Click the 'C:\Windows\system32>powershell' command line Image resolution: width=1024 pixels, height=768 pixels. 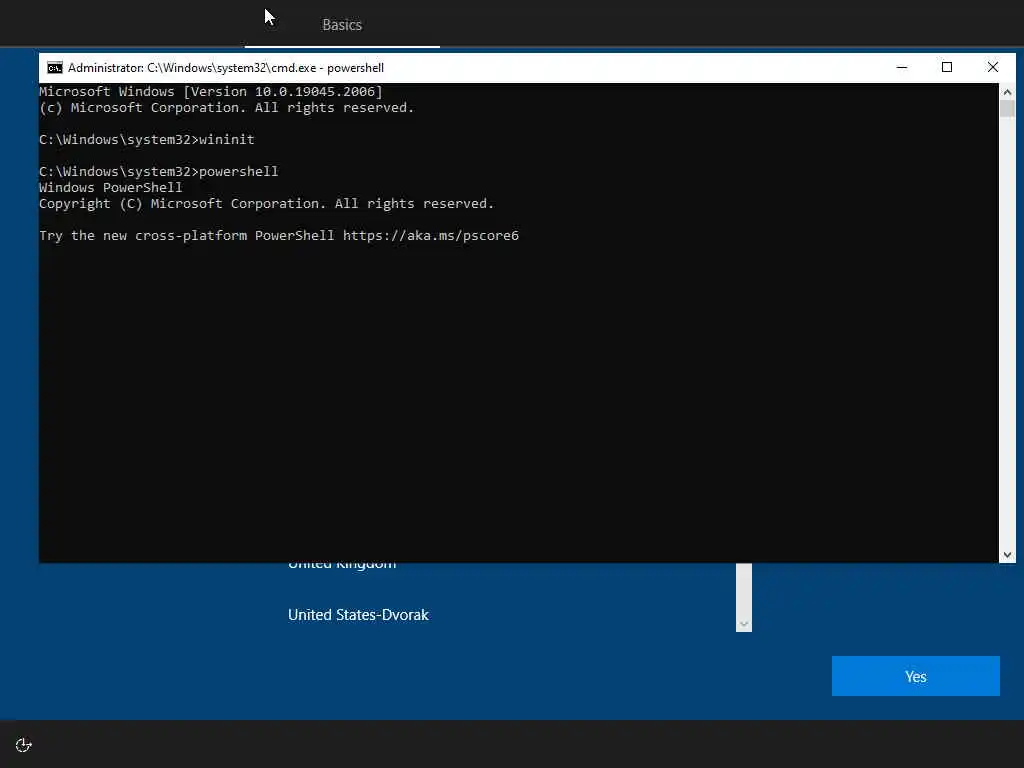coord(159,171)
